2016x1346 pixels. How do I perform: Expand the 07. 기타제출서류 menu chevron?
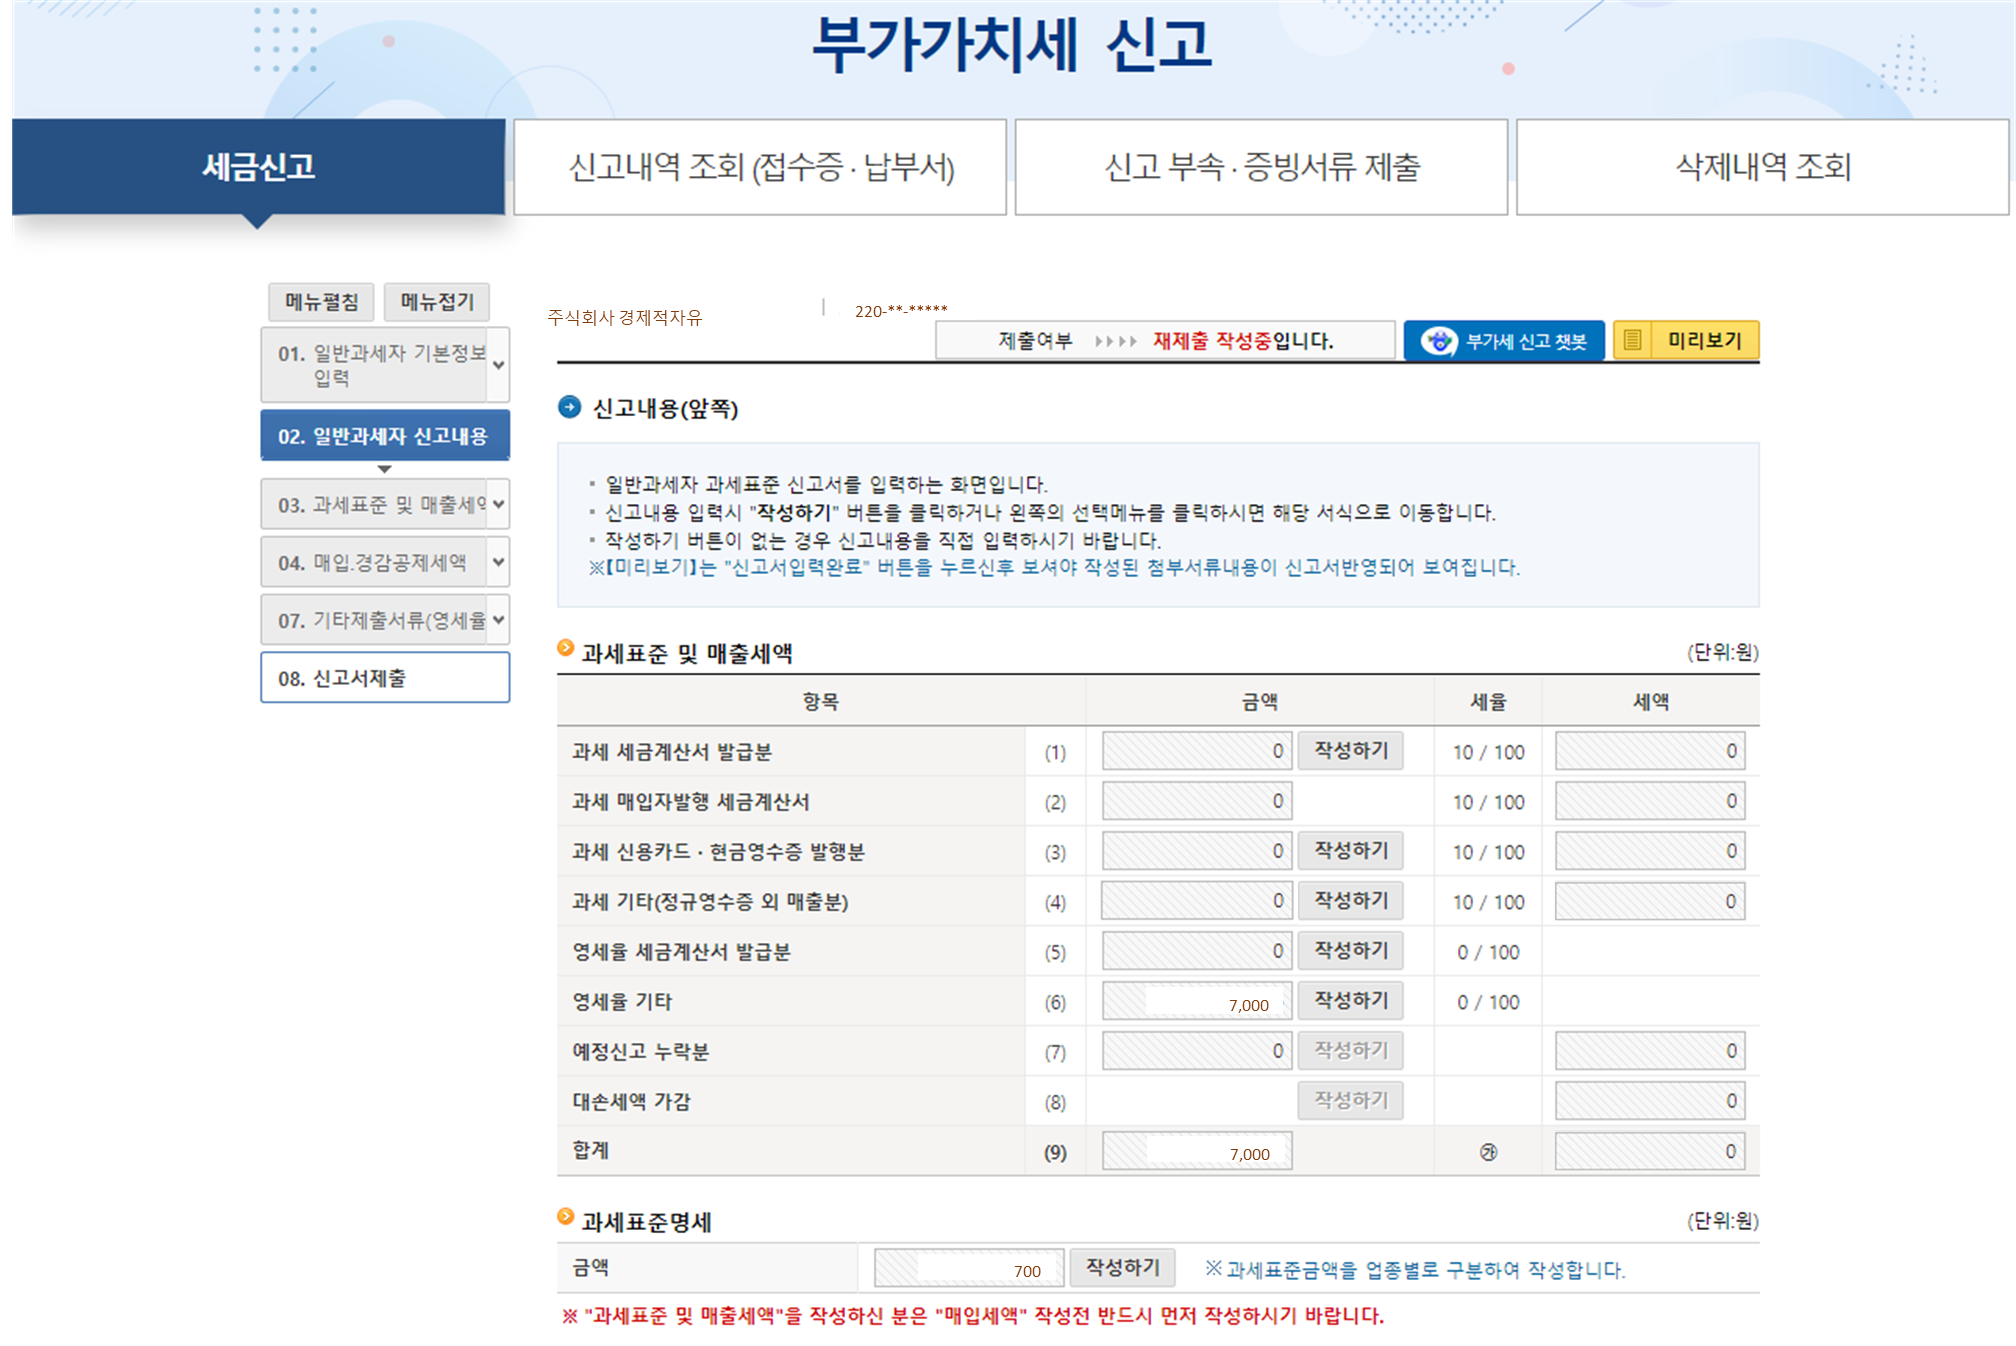click(498, 620)
